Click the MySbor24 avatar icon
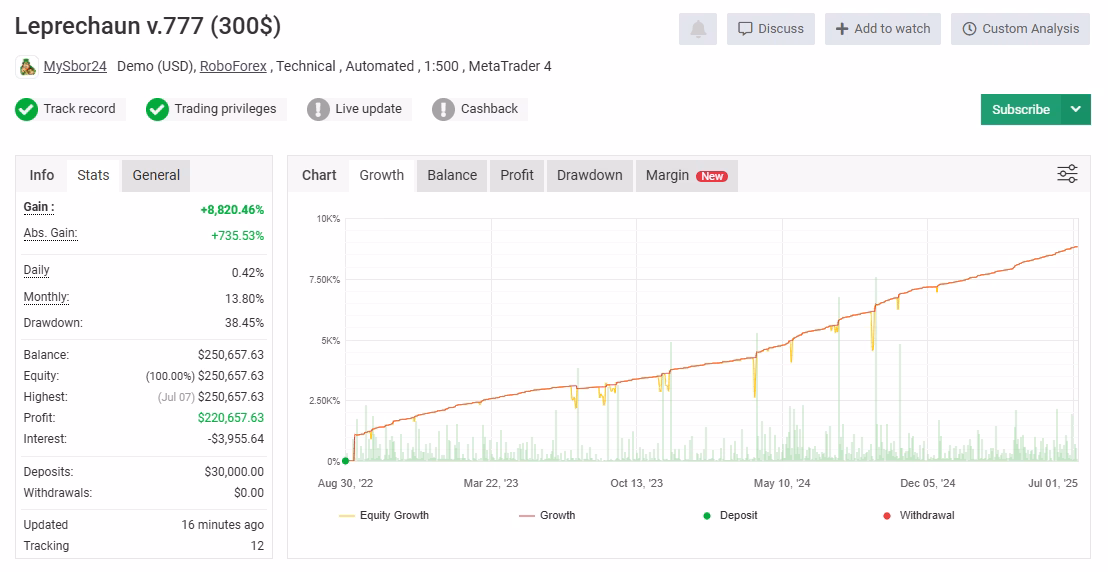Screen dimensions: 1108x572 click(27, 67)
